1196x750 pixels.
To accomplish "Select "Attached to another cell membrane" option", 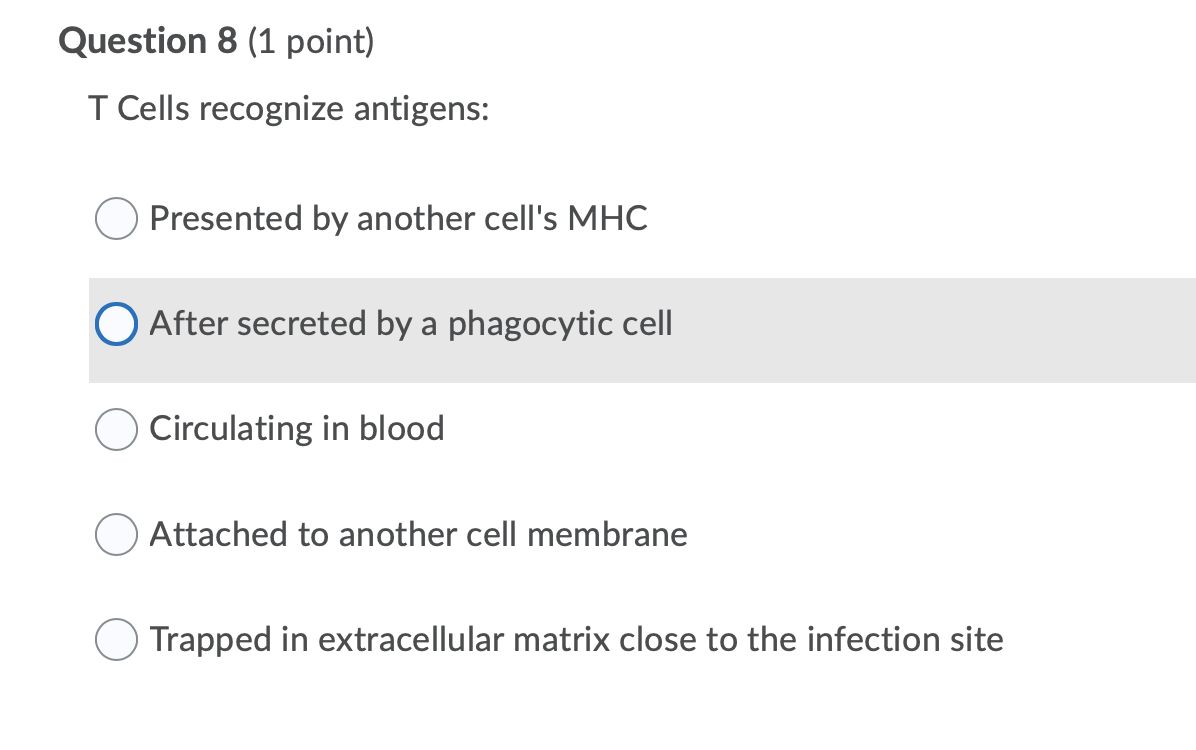I will pyautogui.click(x=116, y=535).
